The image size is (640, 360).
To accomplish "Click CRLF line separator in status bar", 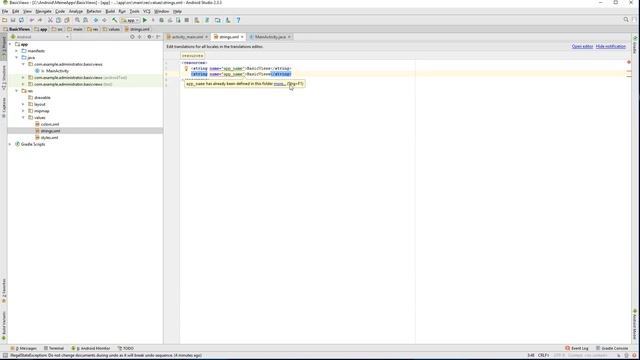I will pos(543,355).
